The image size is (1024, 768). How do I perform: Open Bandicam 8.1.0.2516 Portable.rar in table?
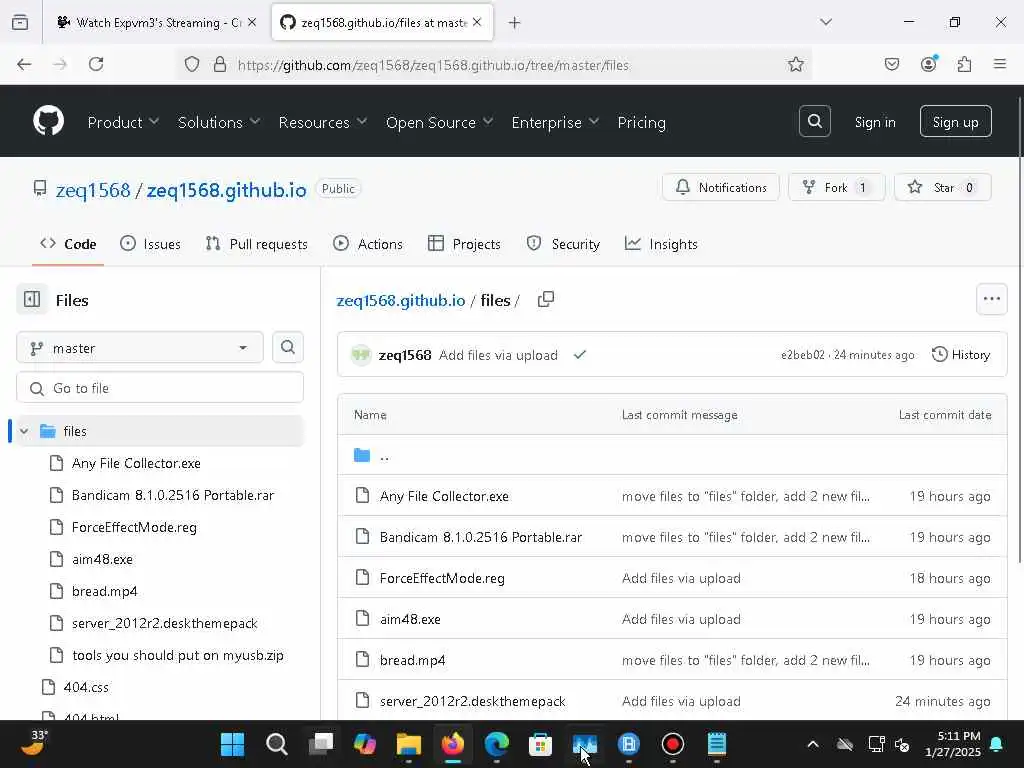(x=481, y=537)
